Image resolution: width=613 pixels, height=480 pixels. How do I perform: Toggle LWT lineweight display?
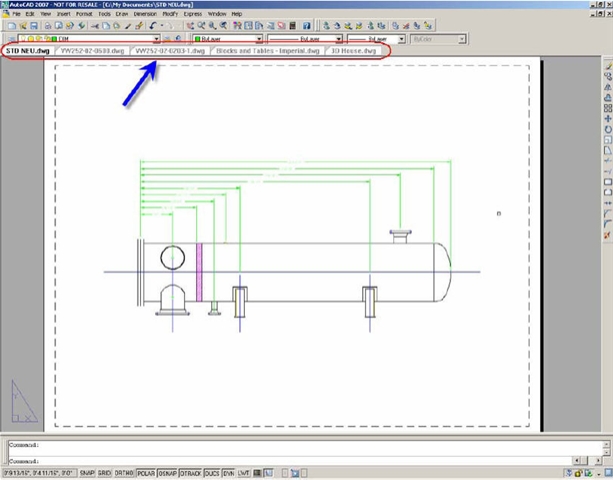pyautogui.click(x=244, y=473)
